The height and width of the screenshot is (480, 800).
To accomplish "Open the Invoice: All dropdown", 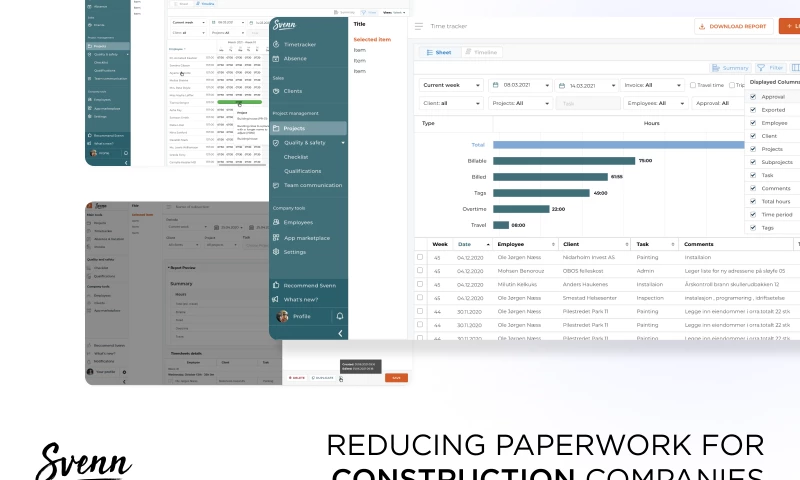I will coord(652,85).
